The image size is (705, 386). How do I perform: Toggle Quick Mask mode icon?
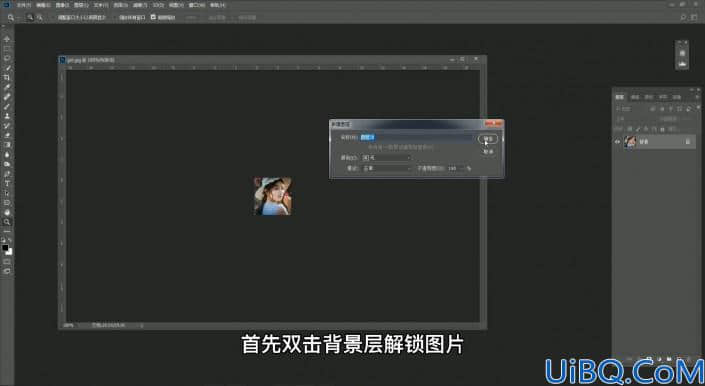click(x=7, y=262)
